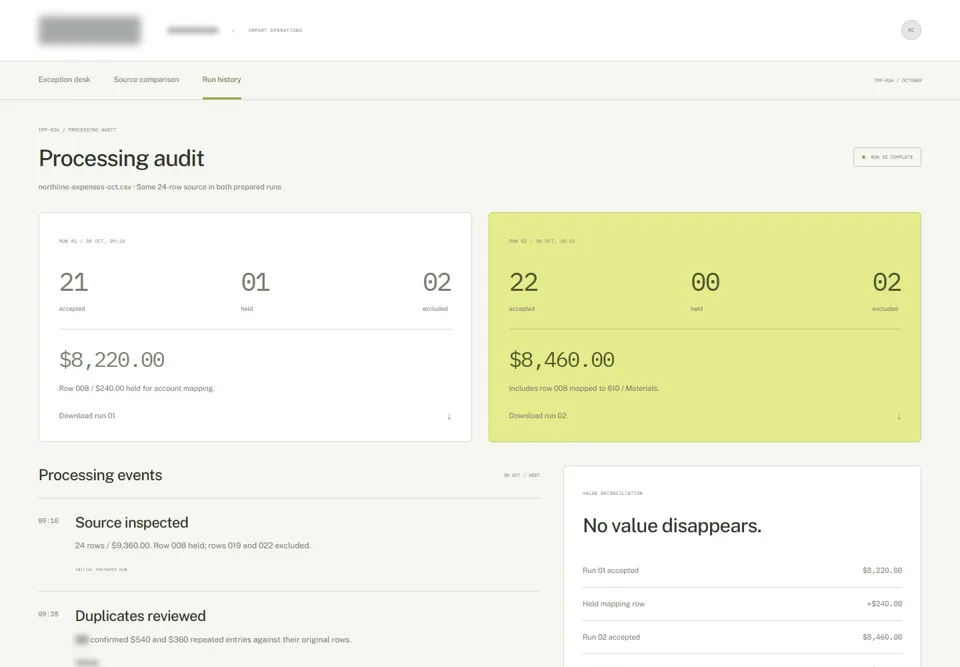Image resolution: width=960 pixels, height=667 pixels.
Task: Click the blurred logo in the header
Action: coord(89,30)
